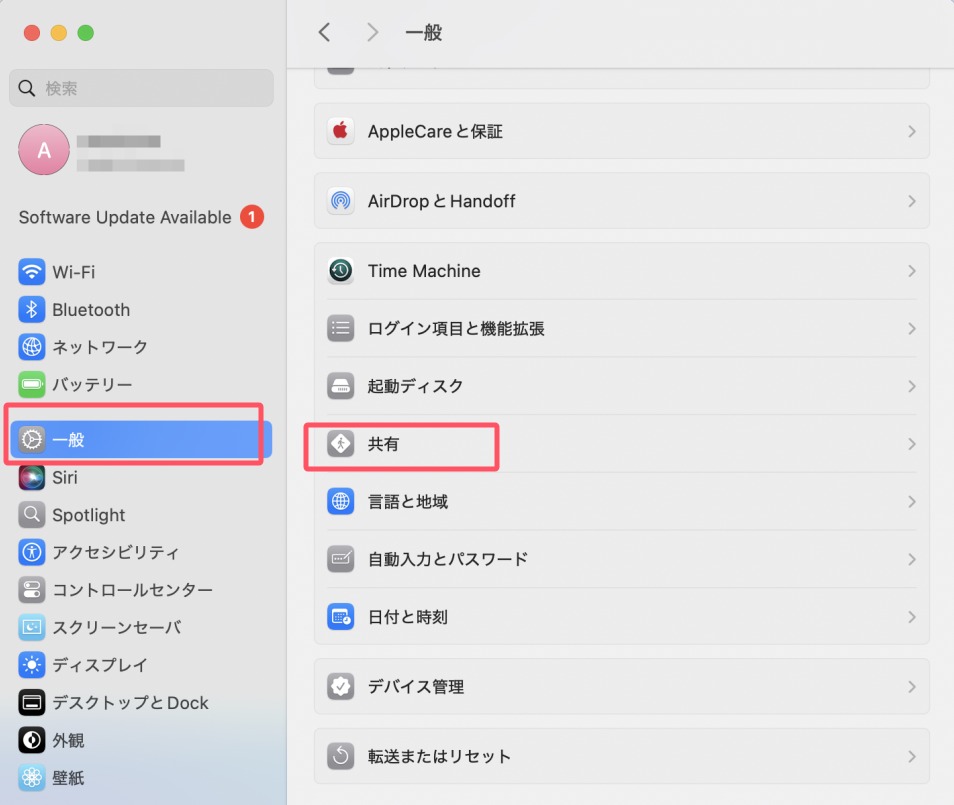Select the Siri icon in sidebar
954x805 pixels.
pyautogui.click(x=29, y=477)
